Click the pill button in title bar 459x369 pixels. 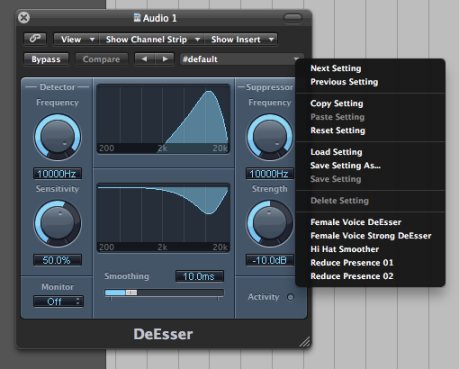[x=293, y=17]
